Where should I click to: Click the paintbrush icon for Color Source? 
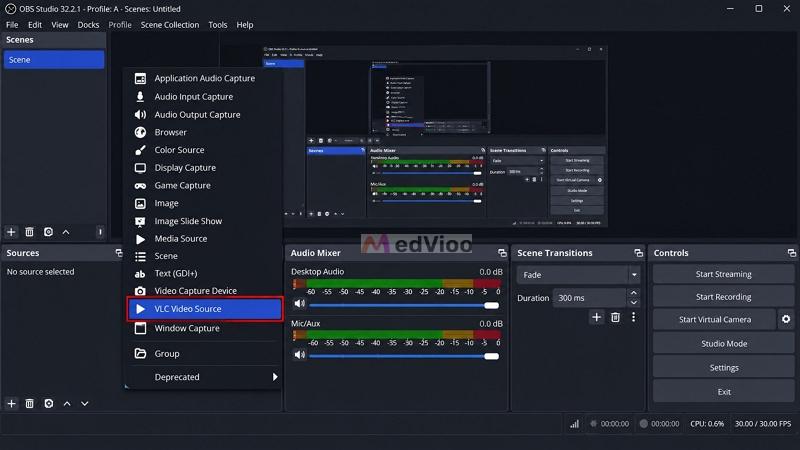coord(140,150)
